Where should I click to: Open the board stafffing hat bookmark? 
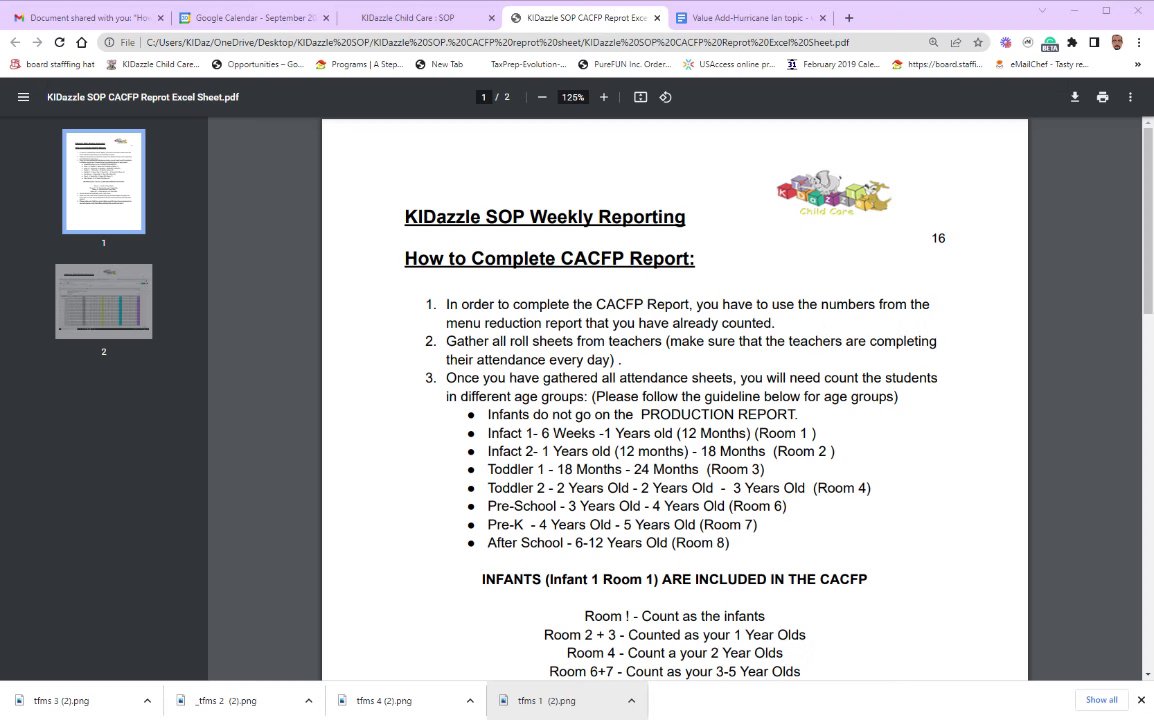(x=52, y=65)
